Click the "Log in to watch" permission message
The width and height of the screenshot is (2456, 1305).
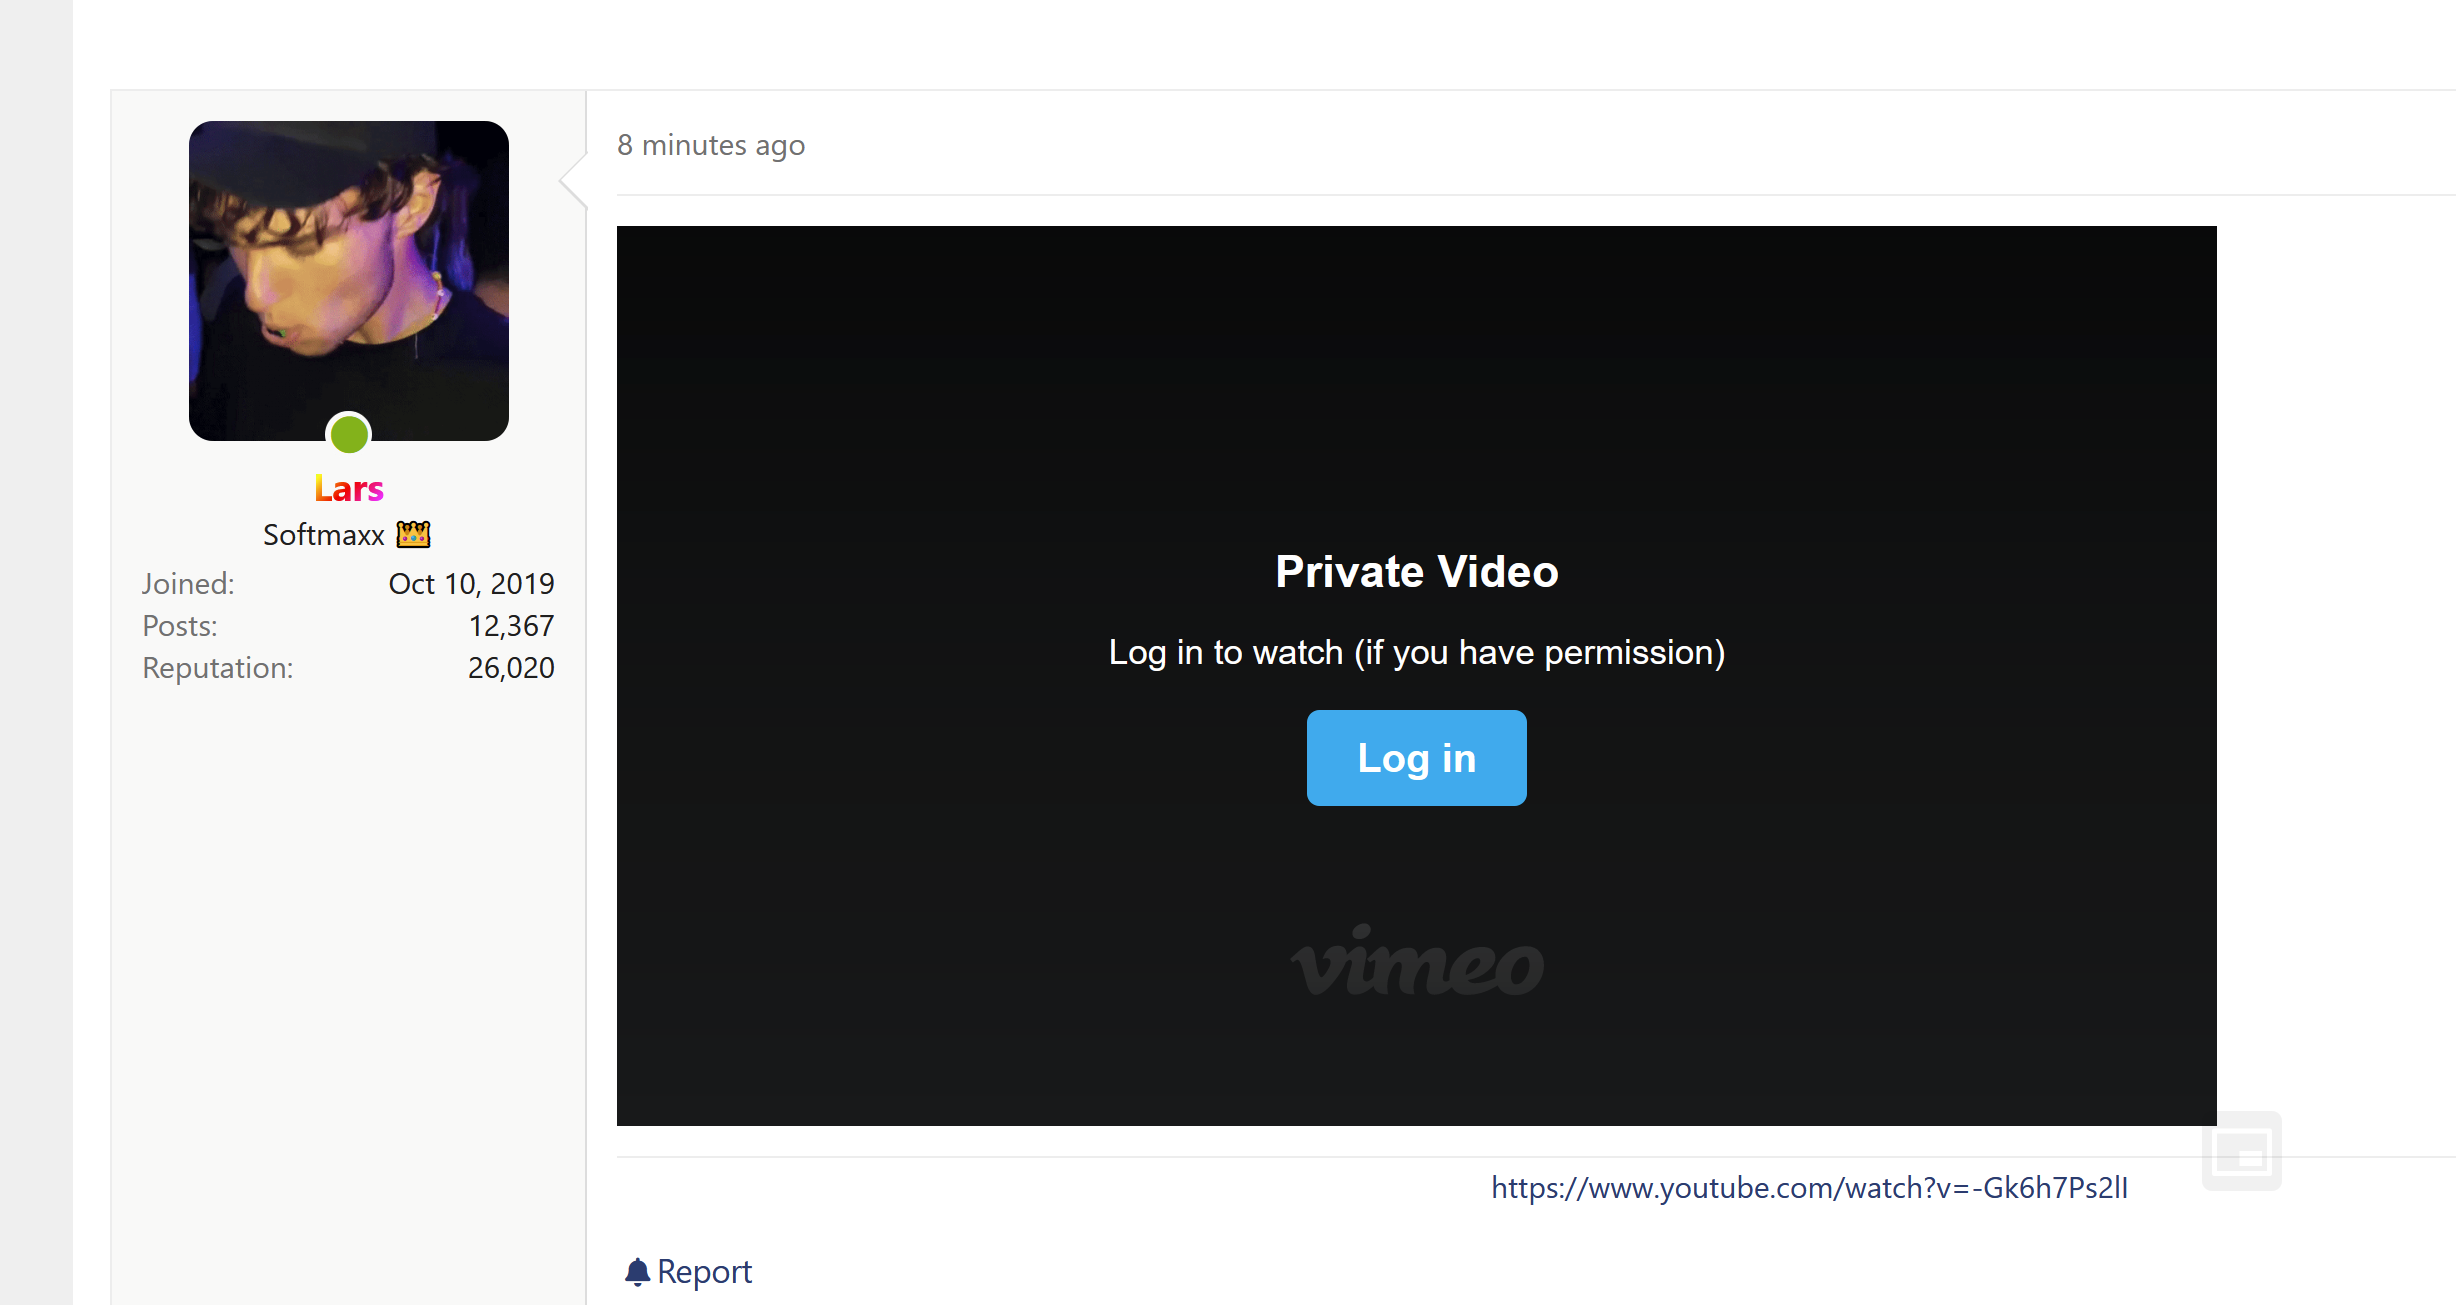(1417, 653)
